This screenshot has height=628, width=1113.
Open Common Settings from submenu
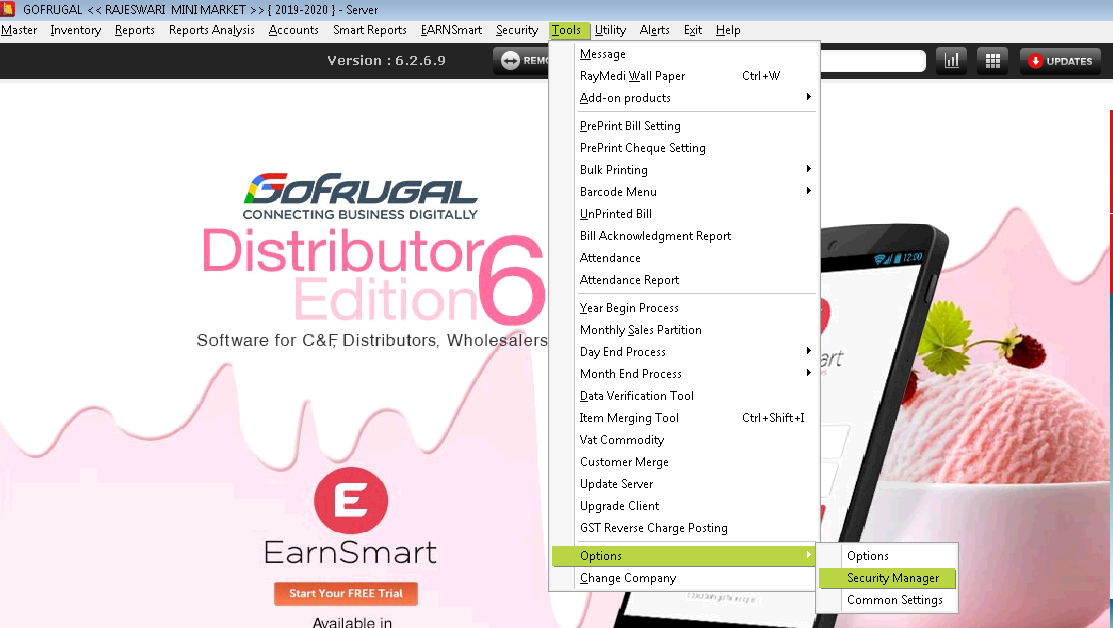894,600
